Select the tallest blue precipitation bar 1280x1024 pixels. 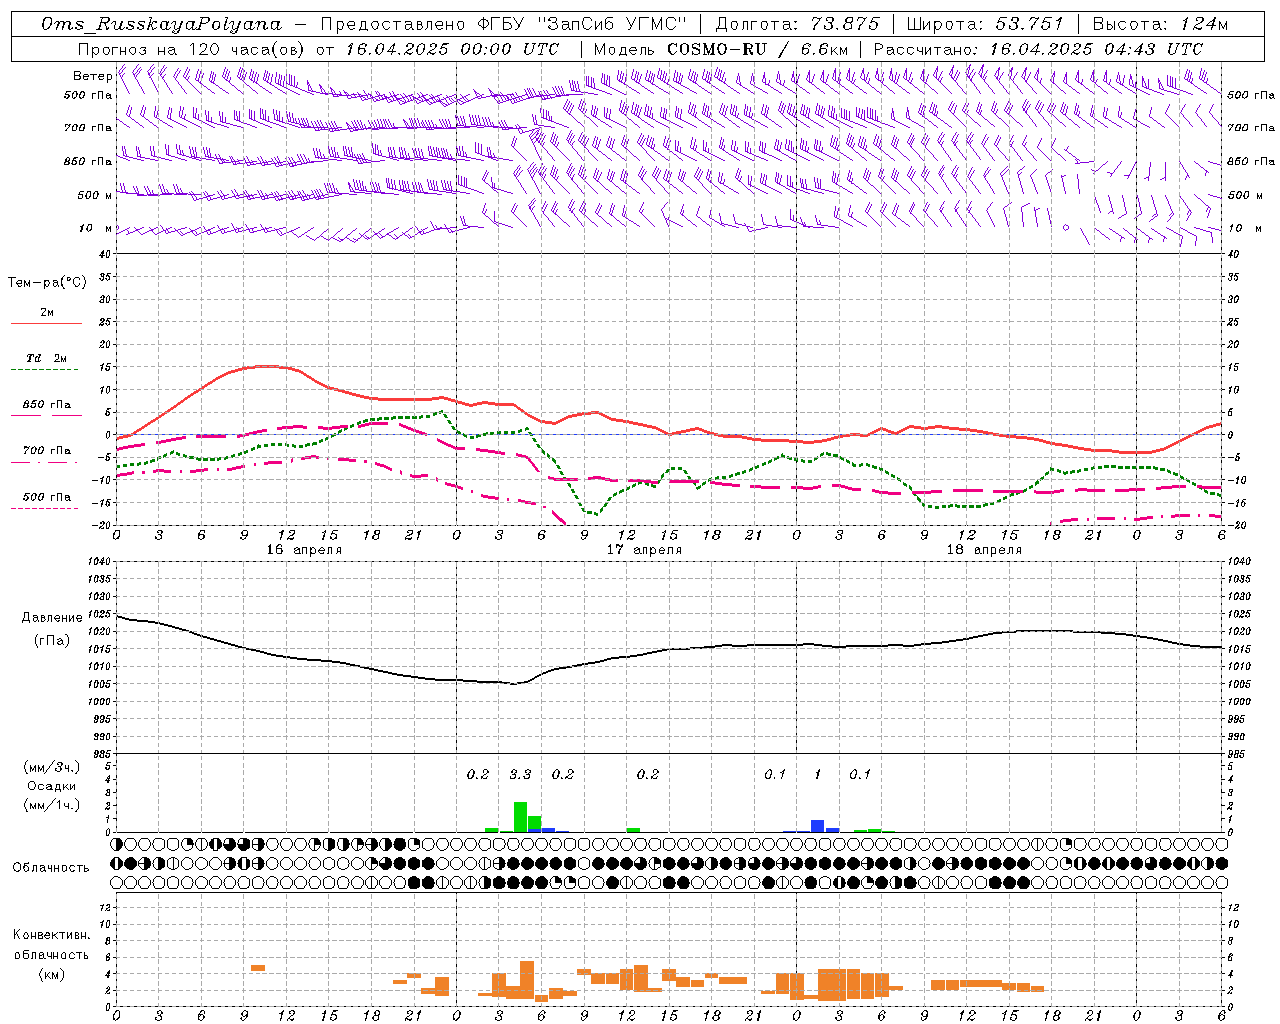tap(817, 826)
